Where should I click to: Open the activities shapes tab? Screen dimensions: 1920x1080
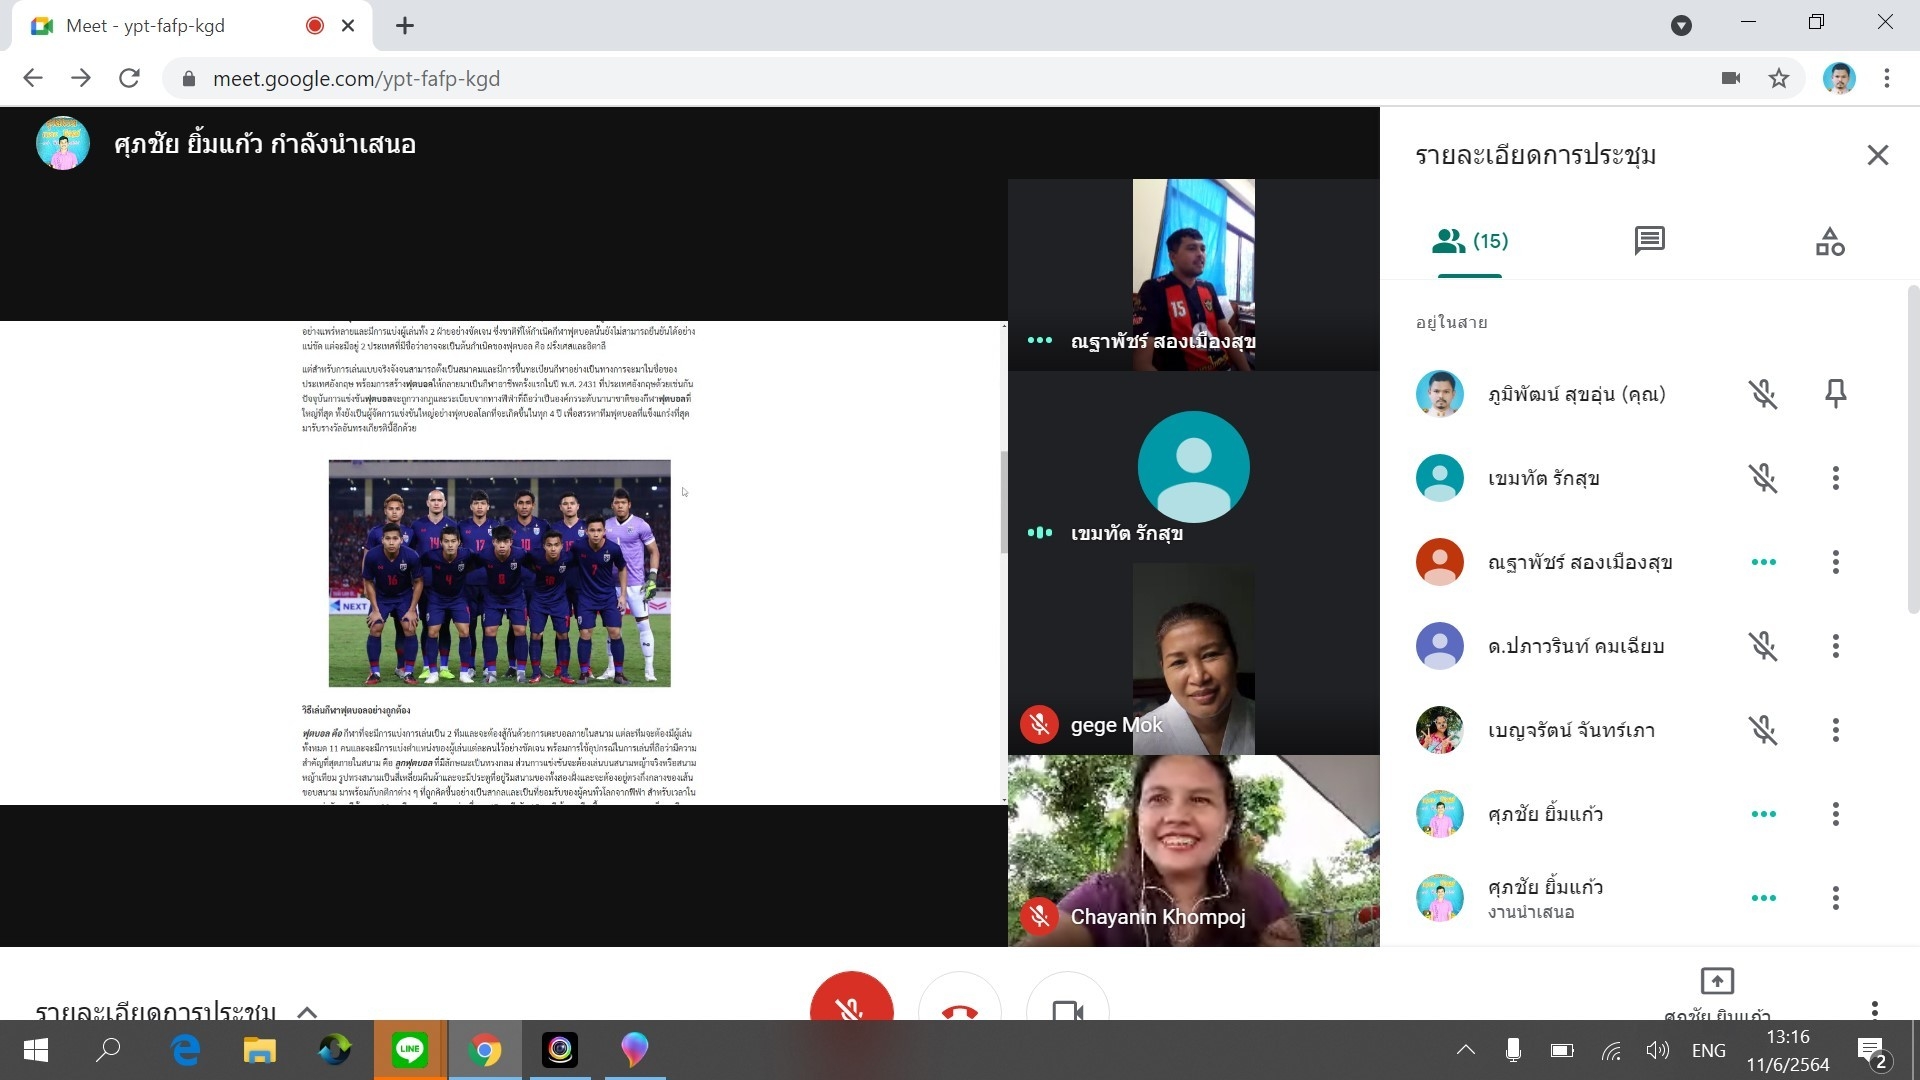pyautogui.click(x=1829, y=241)
